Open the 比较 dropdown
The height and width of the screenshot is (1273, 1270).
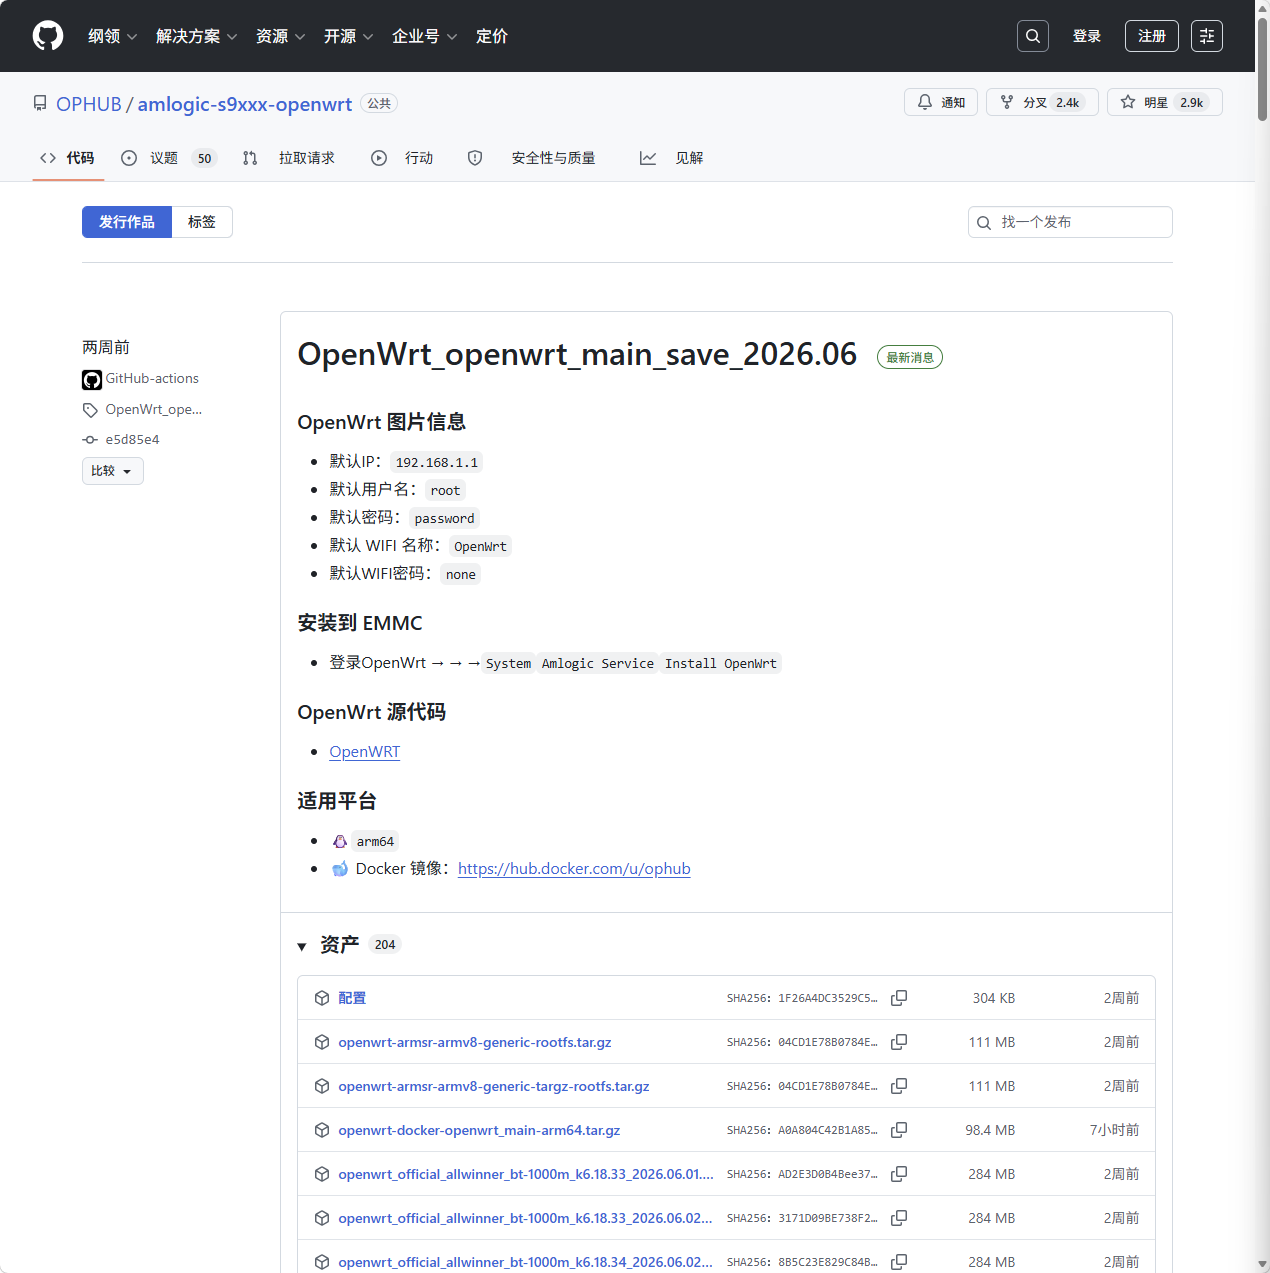tap(113, 471)
